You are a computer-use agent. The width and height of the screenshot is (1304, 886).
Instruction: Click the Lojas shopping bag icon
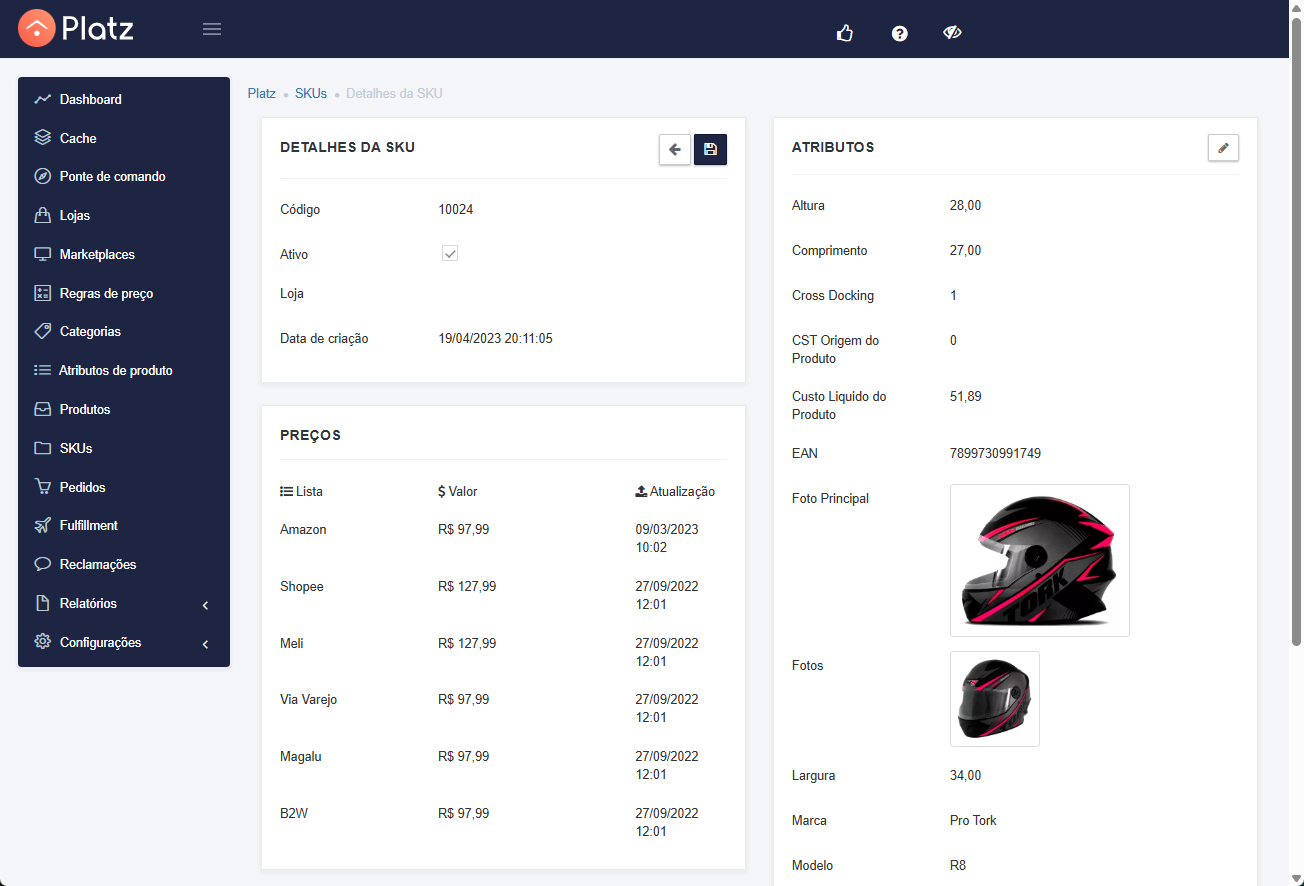pyautogui.click(x=42, y=215)
